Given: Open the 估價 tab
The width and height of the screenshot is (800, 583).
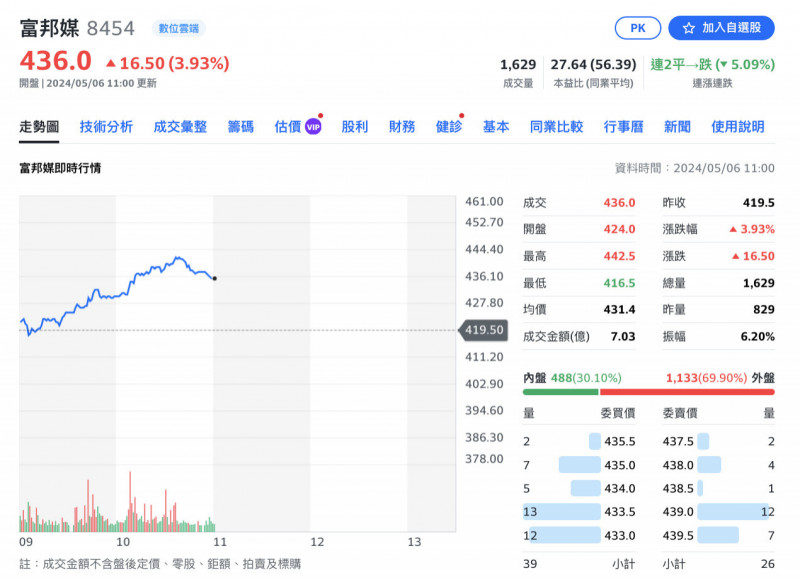Looking at the screenshot, I should click(288, 126).
